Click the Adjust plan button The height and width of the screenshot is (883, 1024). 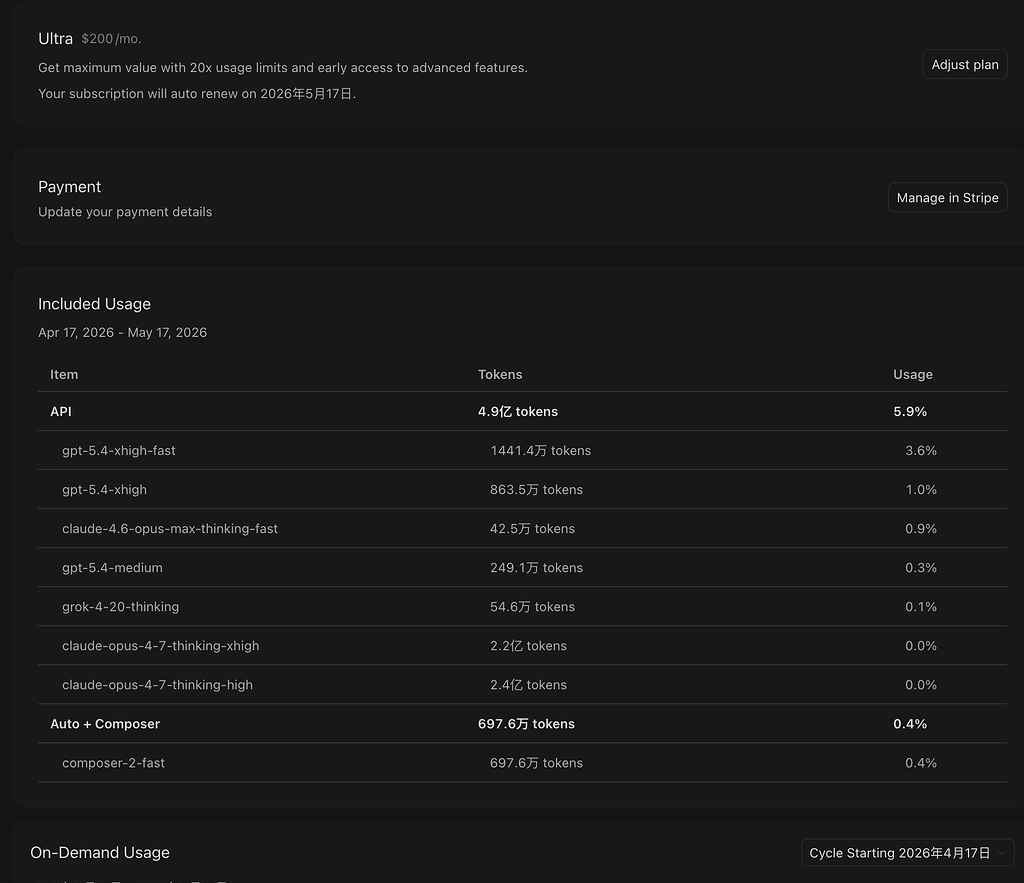coord(965,65)
